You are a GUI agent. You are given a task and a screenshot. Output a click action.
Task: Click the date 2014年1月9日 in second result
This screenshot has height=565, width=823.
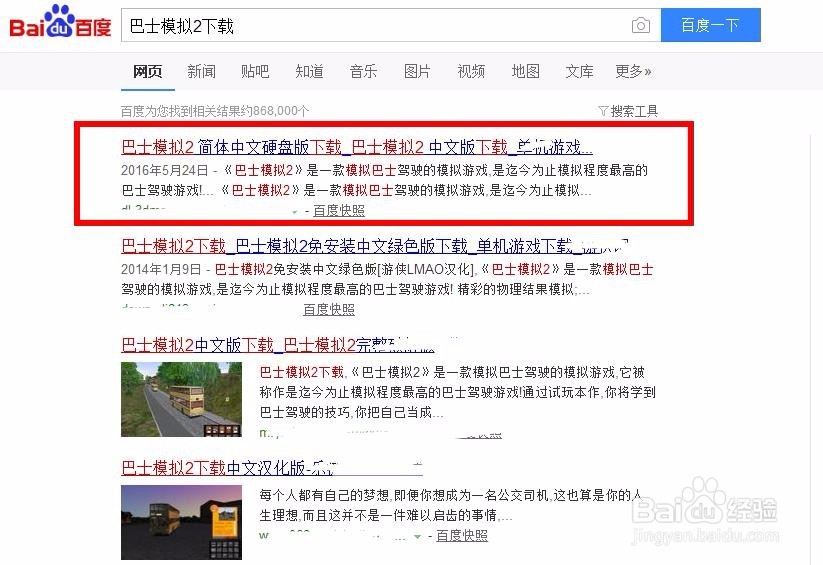pyautogui.click(x=161, y=269)
